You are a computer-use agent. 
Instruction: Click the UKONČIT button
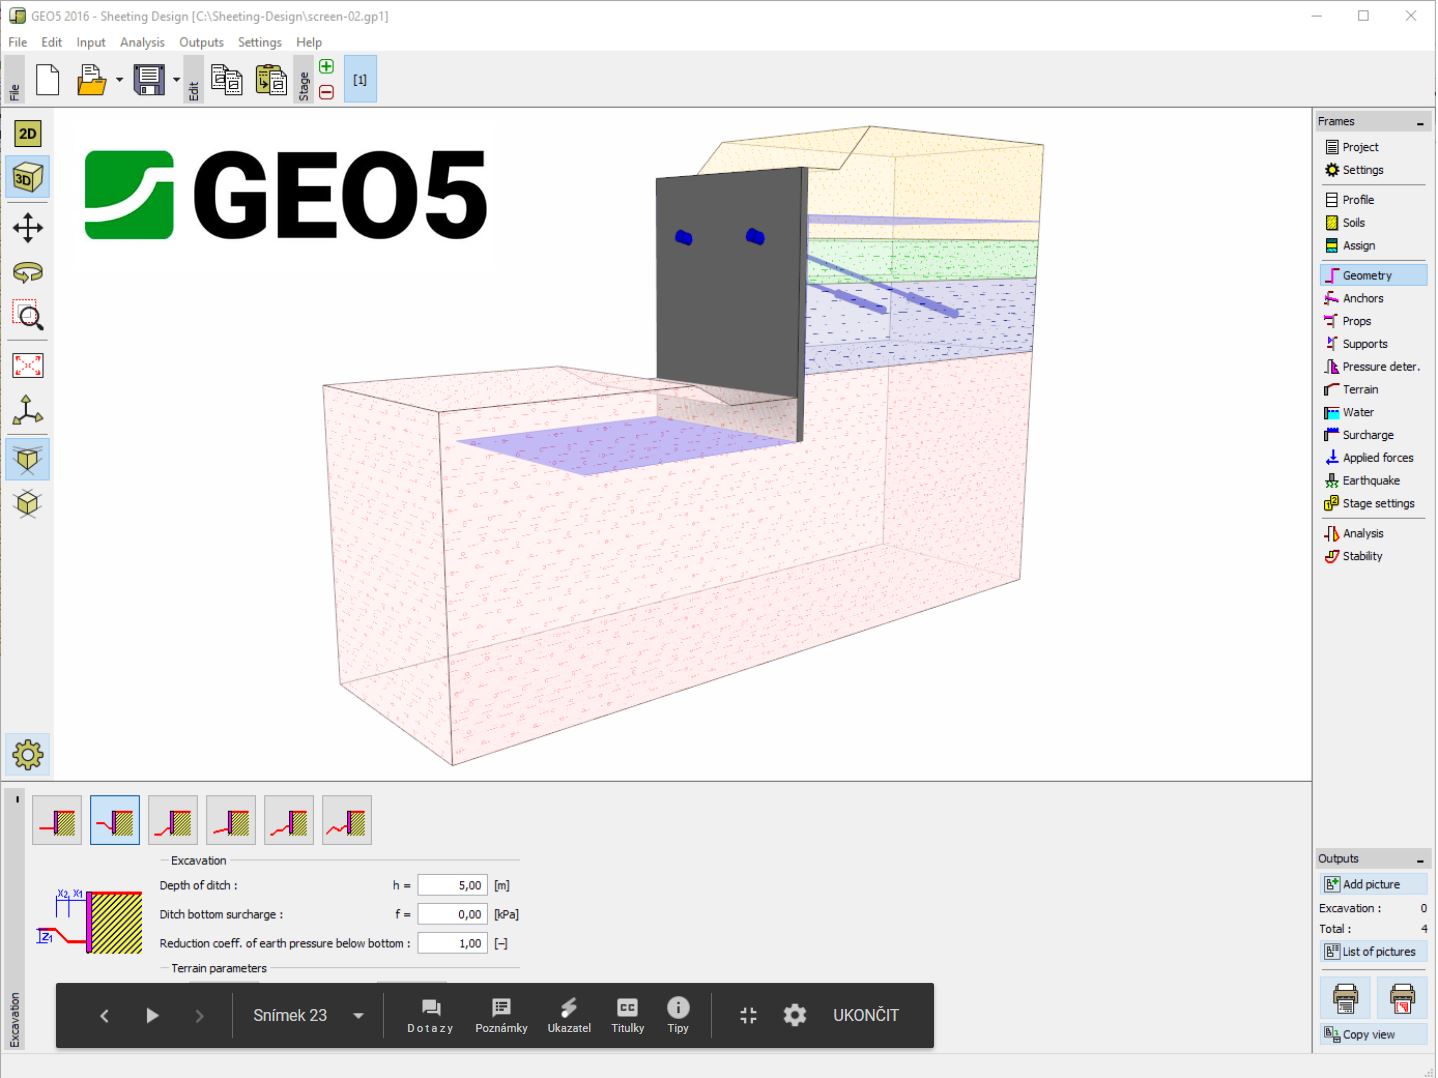point(865,1015)
